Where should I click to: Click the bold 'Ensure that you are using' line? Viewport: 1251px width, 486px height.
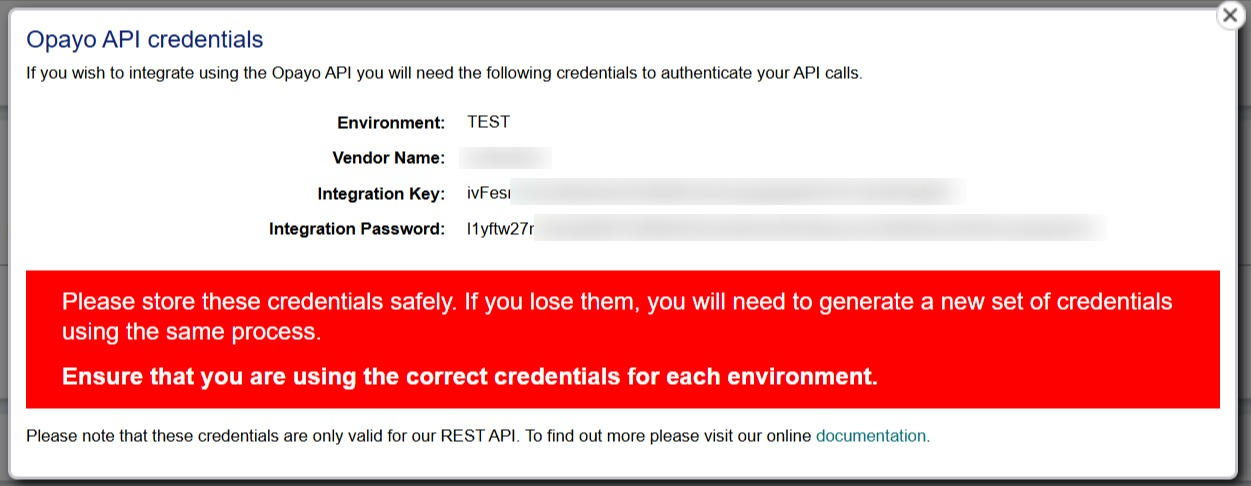[x=469, y=377]
